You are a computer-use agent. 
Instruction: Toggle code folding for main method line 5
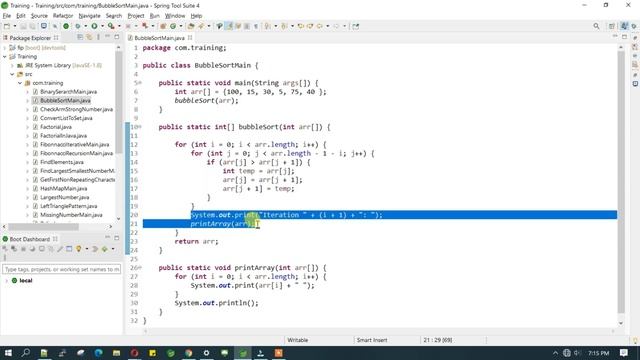click(x=140, y=83)
